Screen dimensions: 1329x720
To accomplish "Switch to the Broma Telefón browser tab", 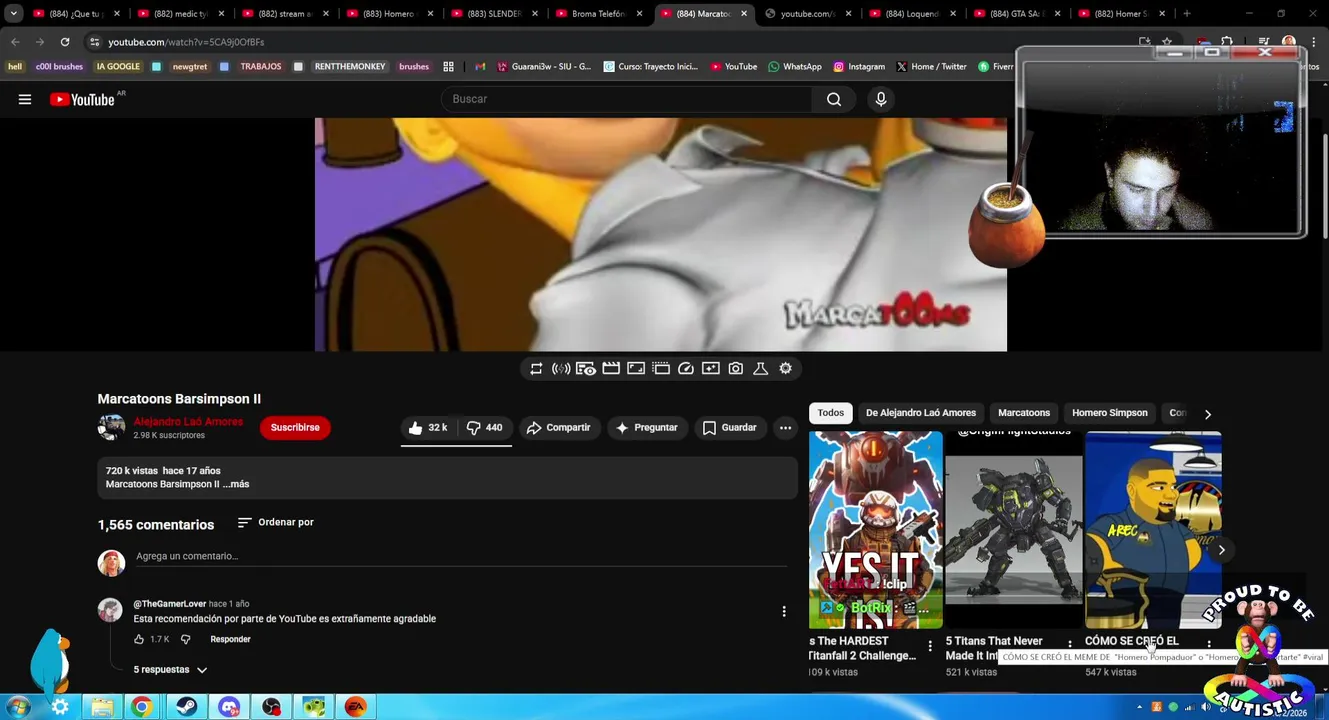I will point(598,14).
